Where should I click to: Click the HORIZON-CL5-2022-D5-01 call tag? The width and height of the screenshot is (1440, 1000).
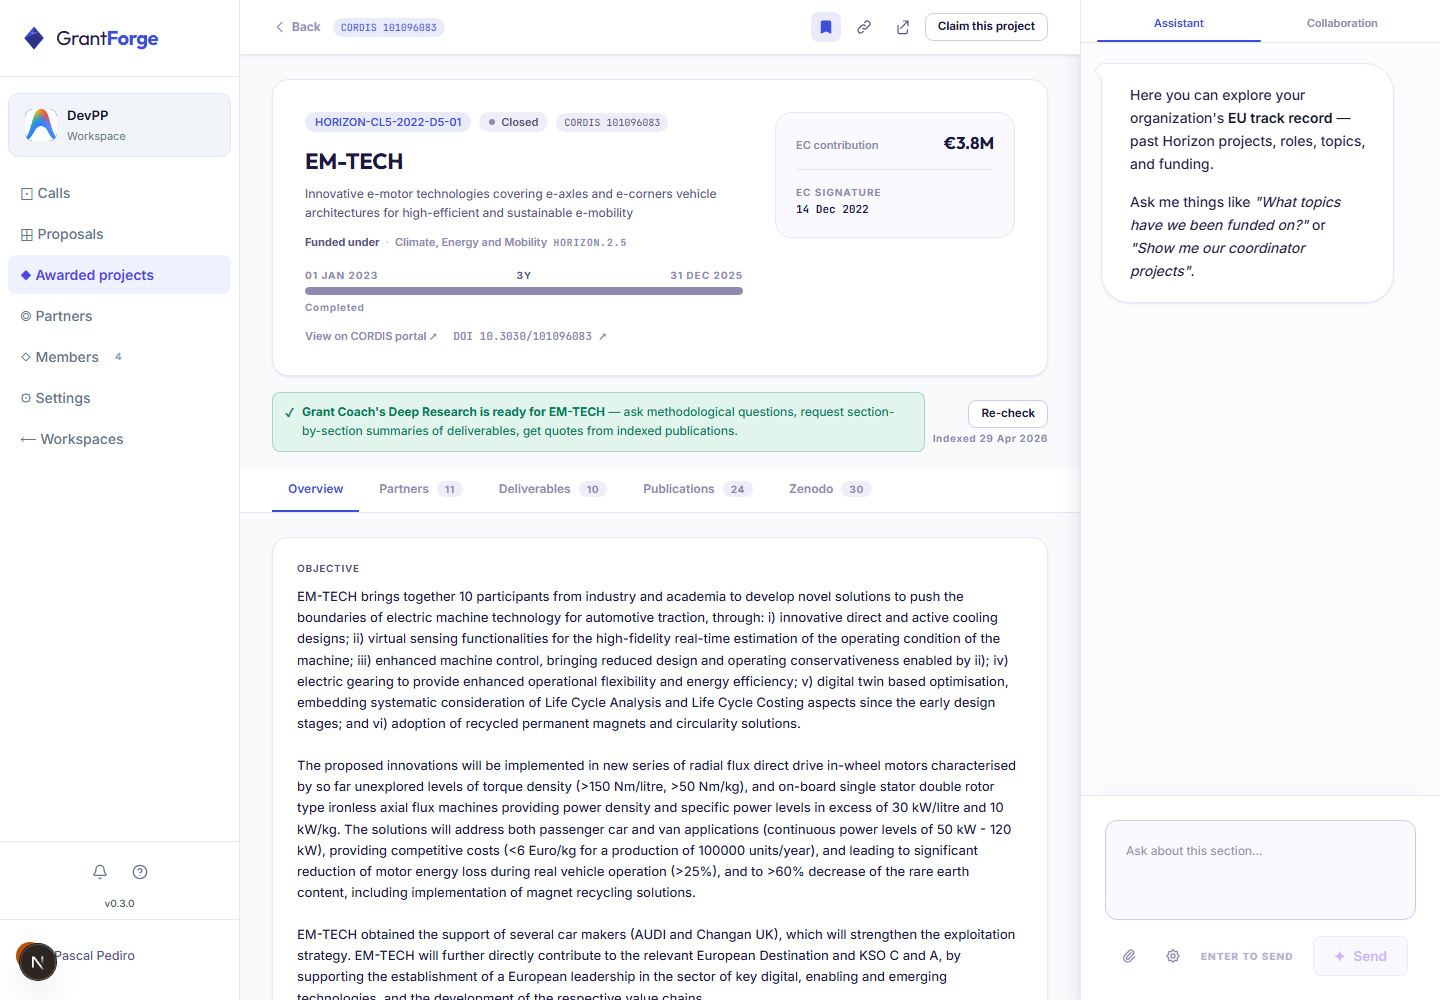pyautogui.click(x=388, y=122)
